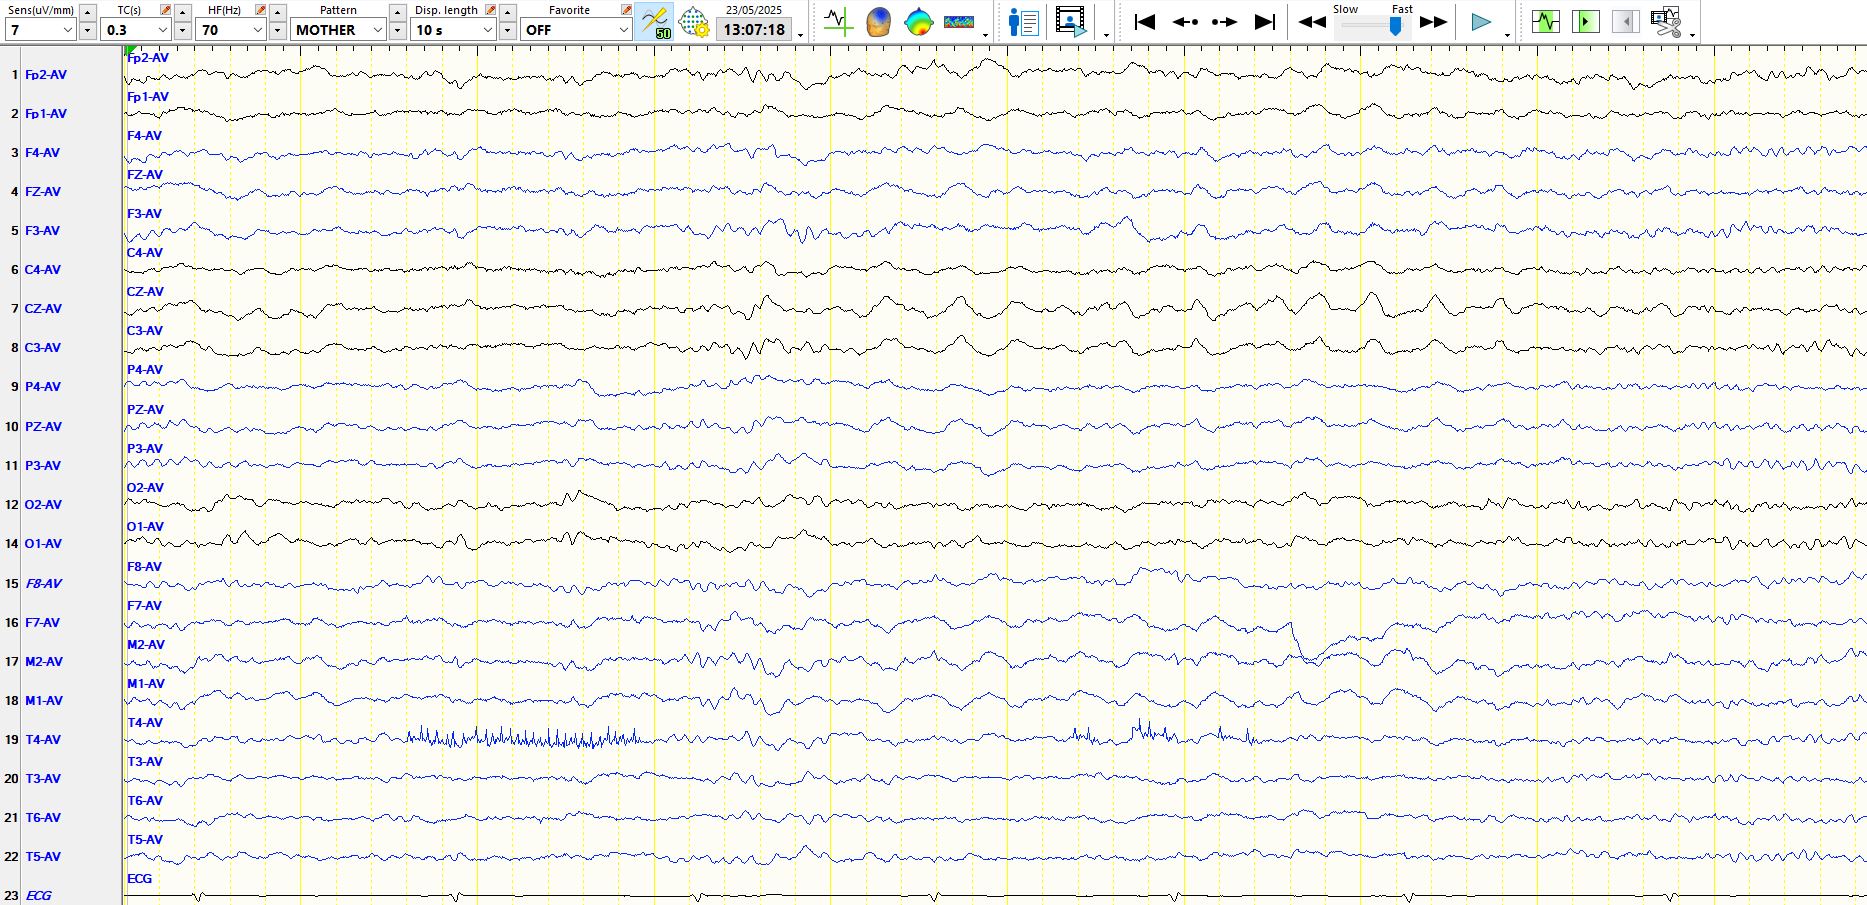
Task: Click the 23/05/2025 recording date
Action: [x=754, y=10]
